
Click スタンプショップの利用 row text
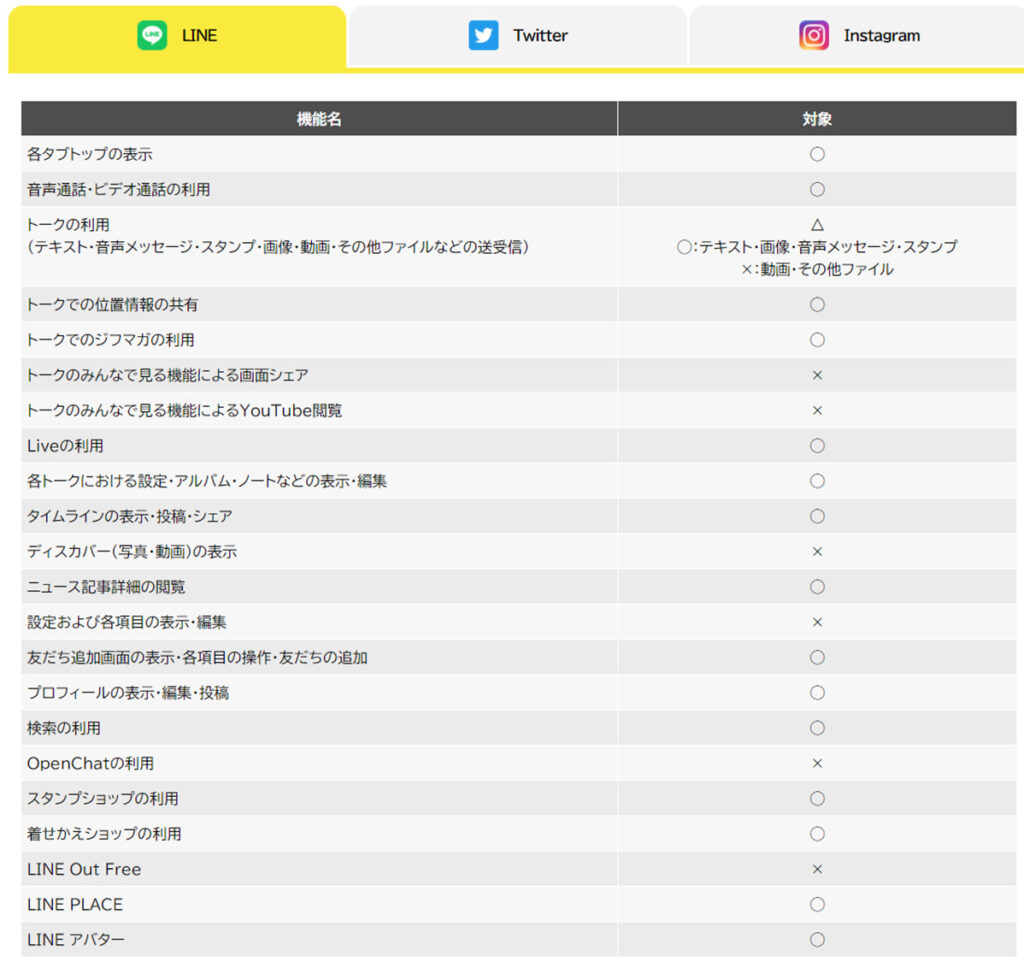[x=103, y=798]
